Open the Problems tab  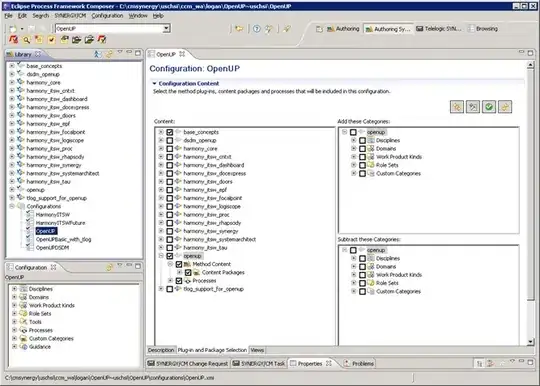coord(359,364)
